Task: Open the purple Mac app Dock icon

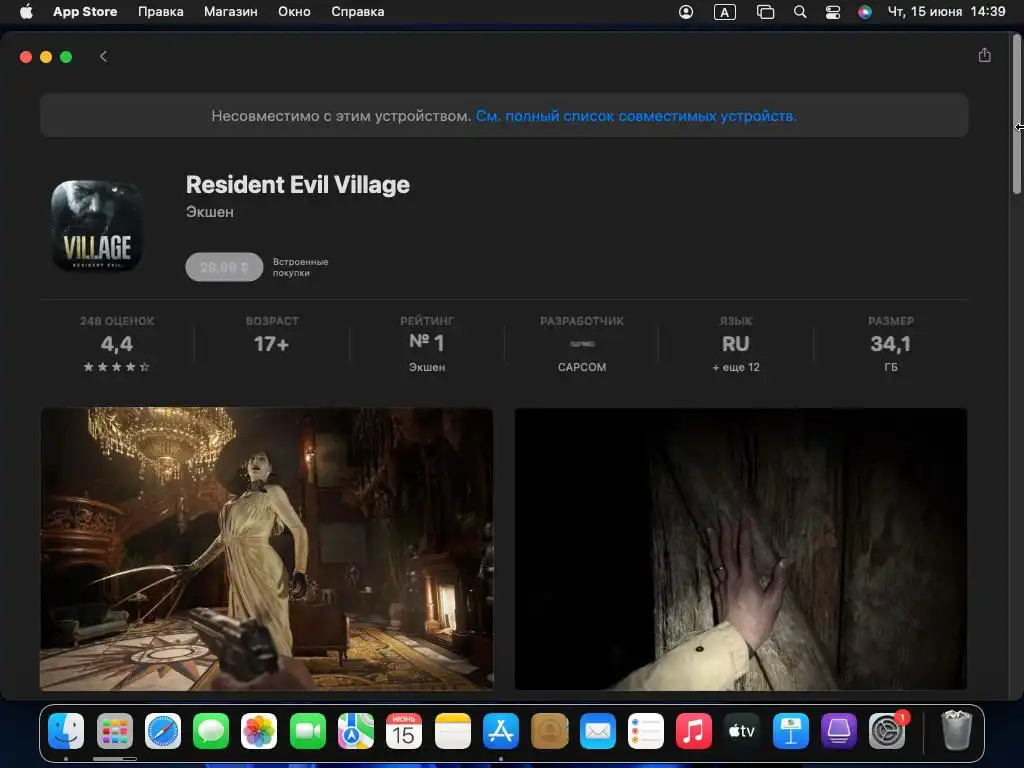Action: point(839,731)
